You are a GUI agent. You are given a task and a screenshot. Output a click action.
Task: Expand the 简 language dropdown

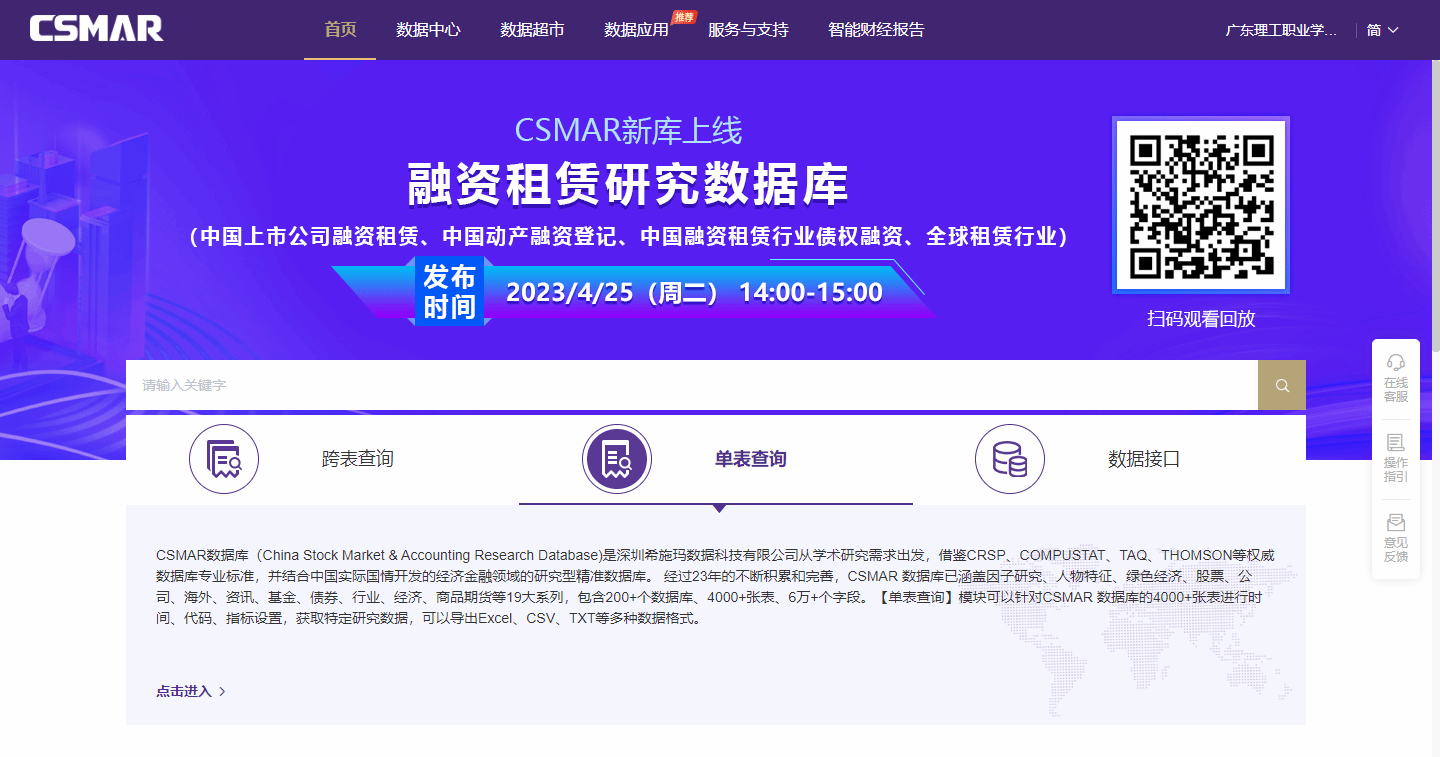tap(1382, 30)
